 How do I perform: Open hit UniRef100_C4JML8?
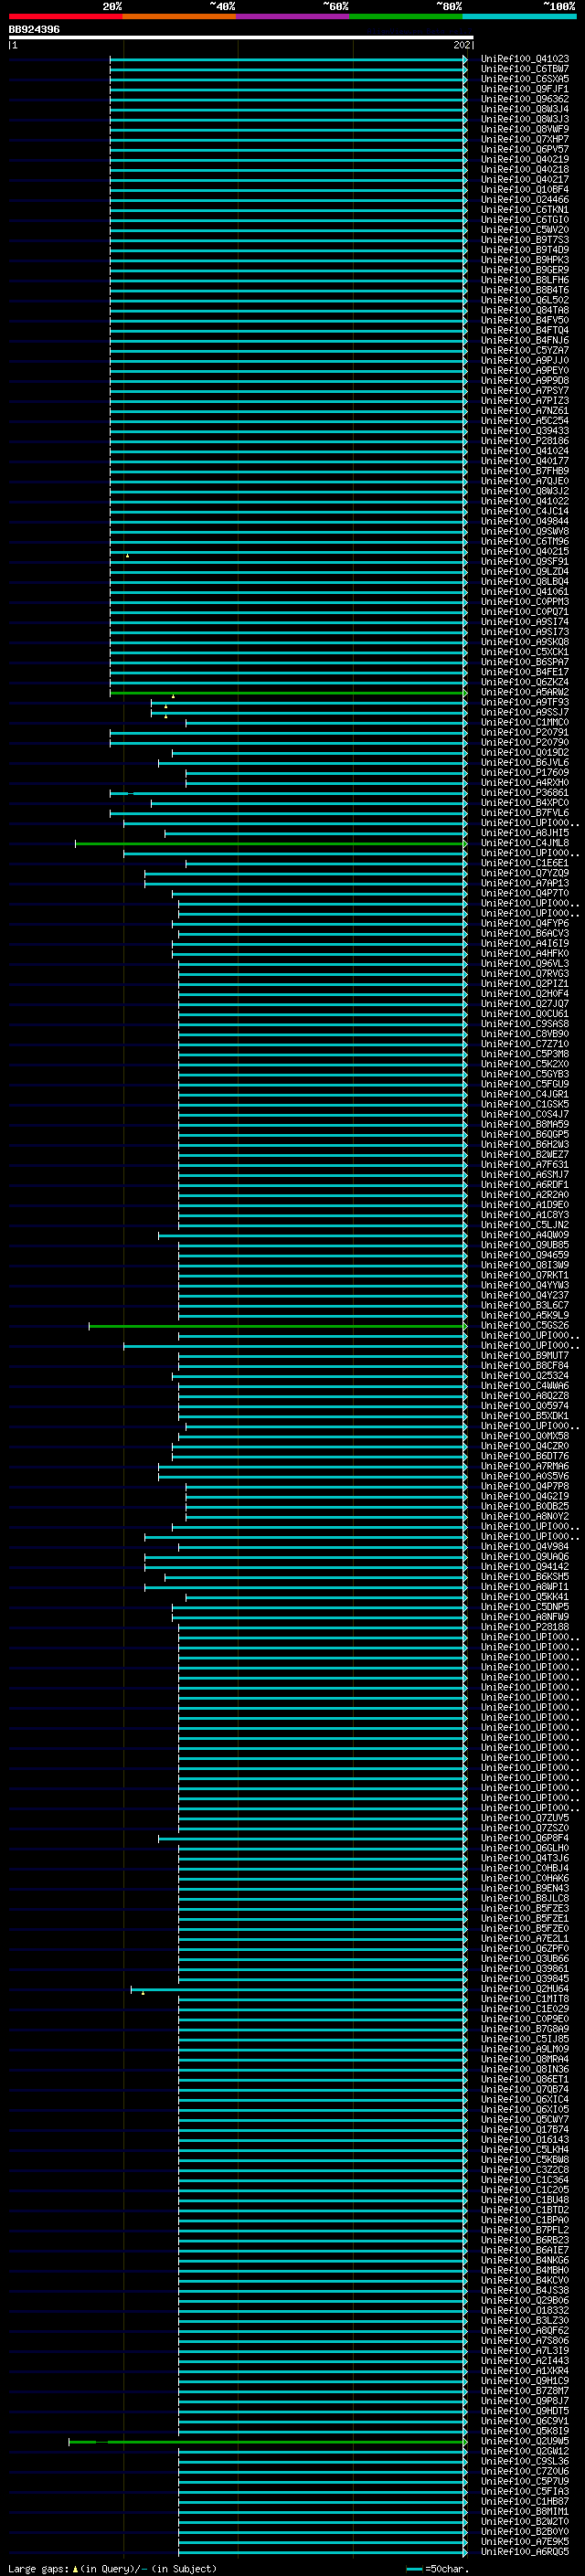pyautogui.click(x=525, y=844)
